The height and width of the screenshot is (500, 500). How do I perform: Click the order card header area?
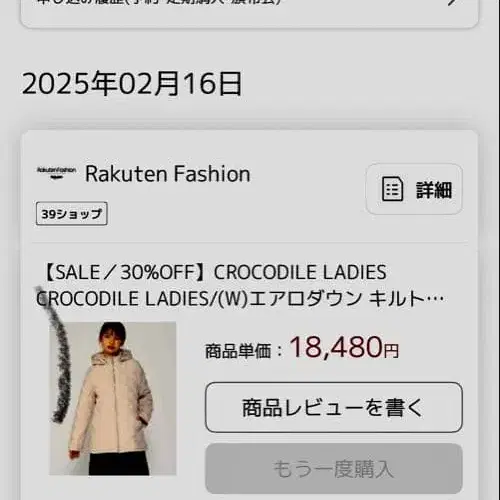[x=249, y=188]
